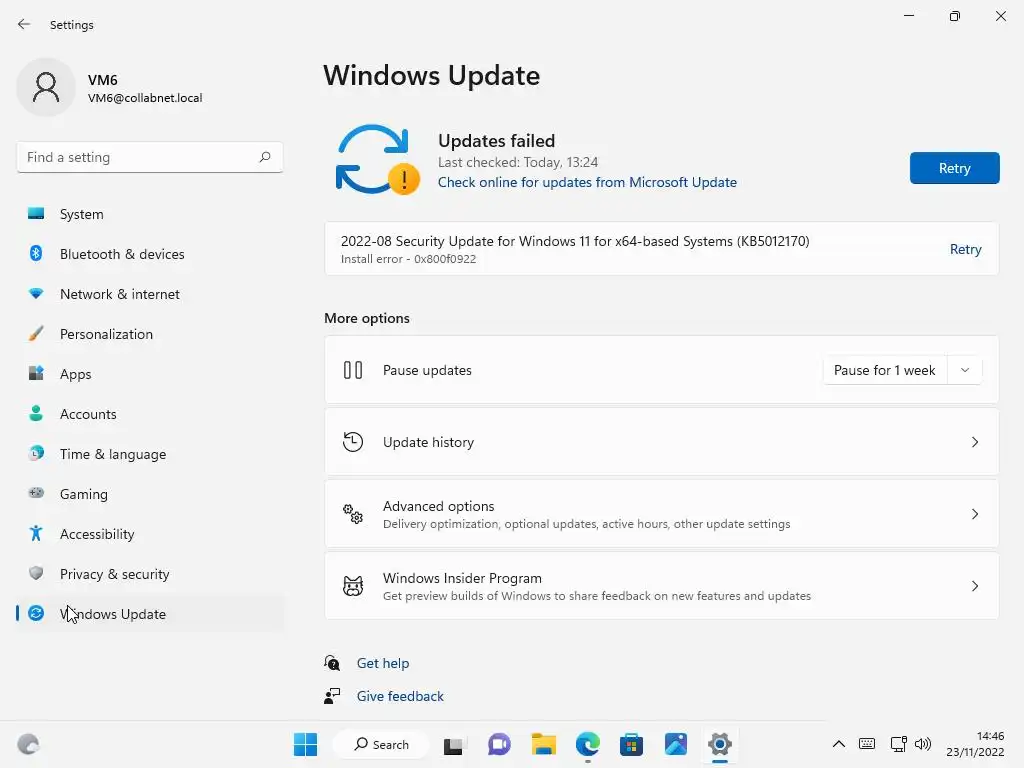Open Chat app on the taskbar
The image size is (1024, 768).
[x=499, y=744]
